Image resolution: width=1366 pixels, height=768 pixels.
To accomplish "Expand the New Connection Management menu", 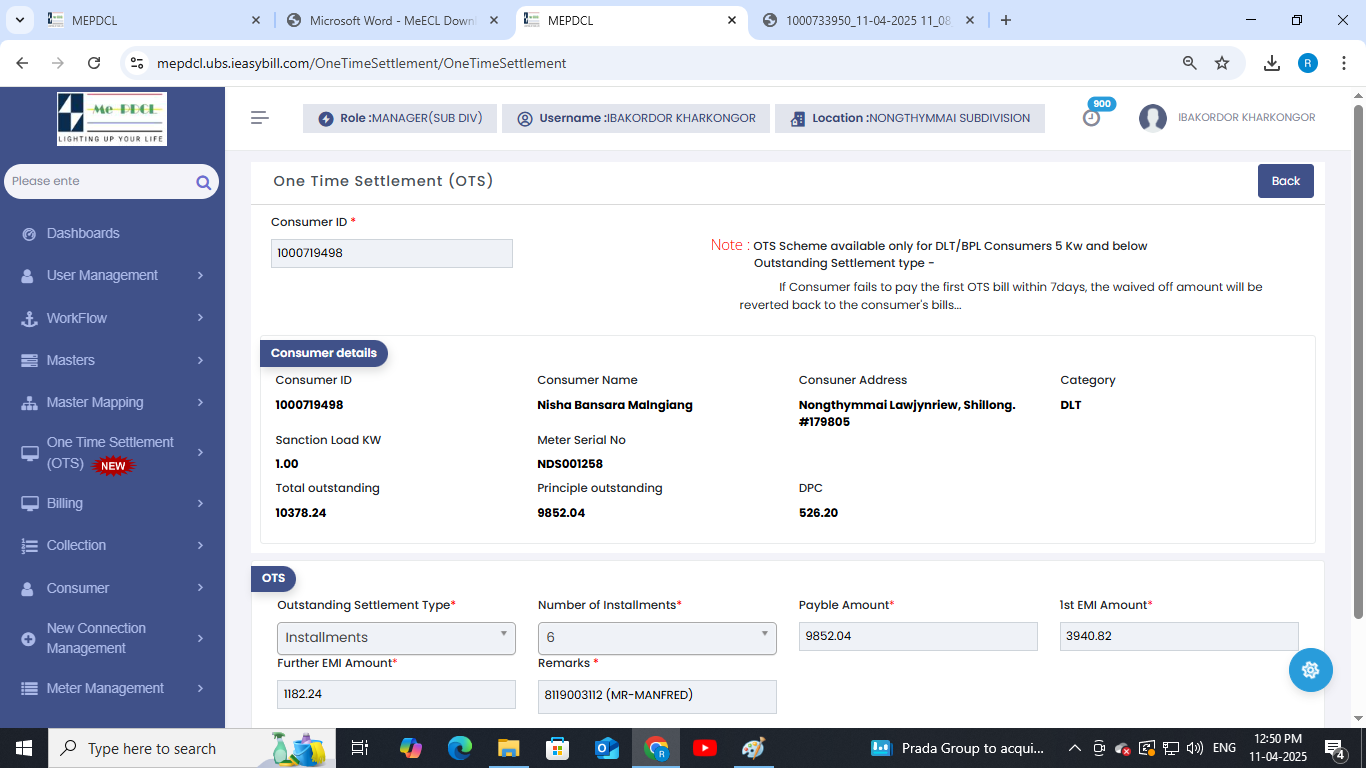I will point(112,638).
